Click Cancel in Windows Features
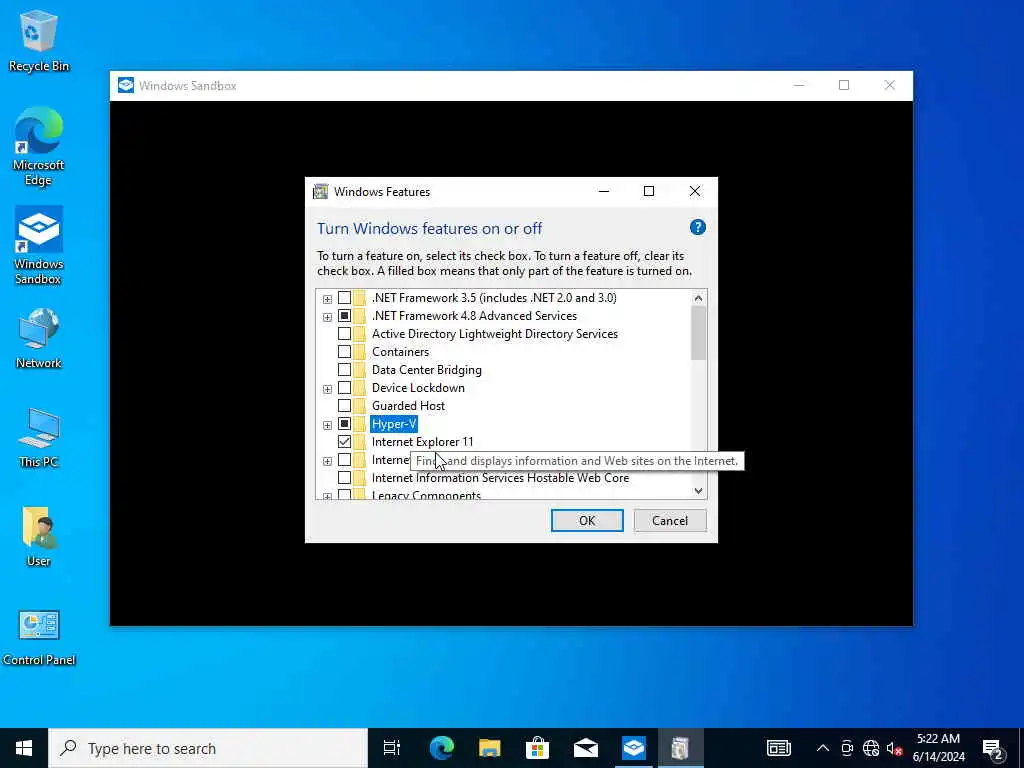The image size is (1024, 768). tap(670, 520)
